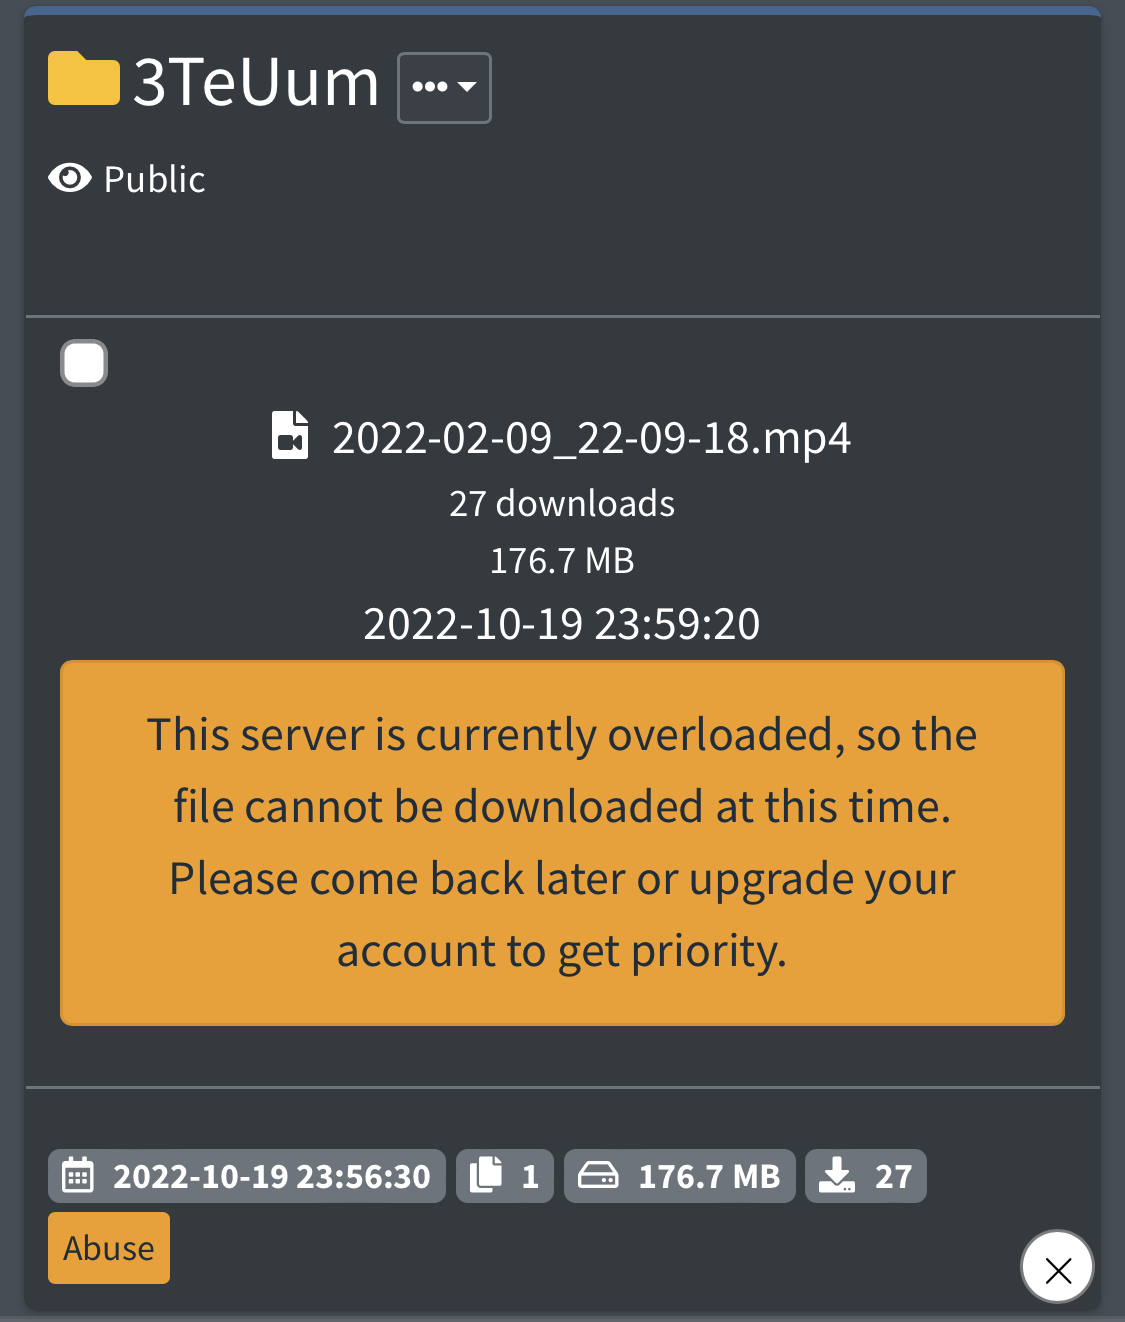
Task: Click the hard drive size icon
Action: (x=598, y=1175)
